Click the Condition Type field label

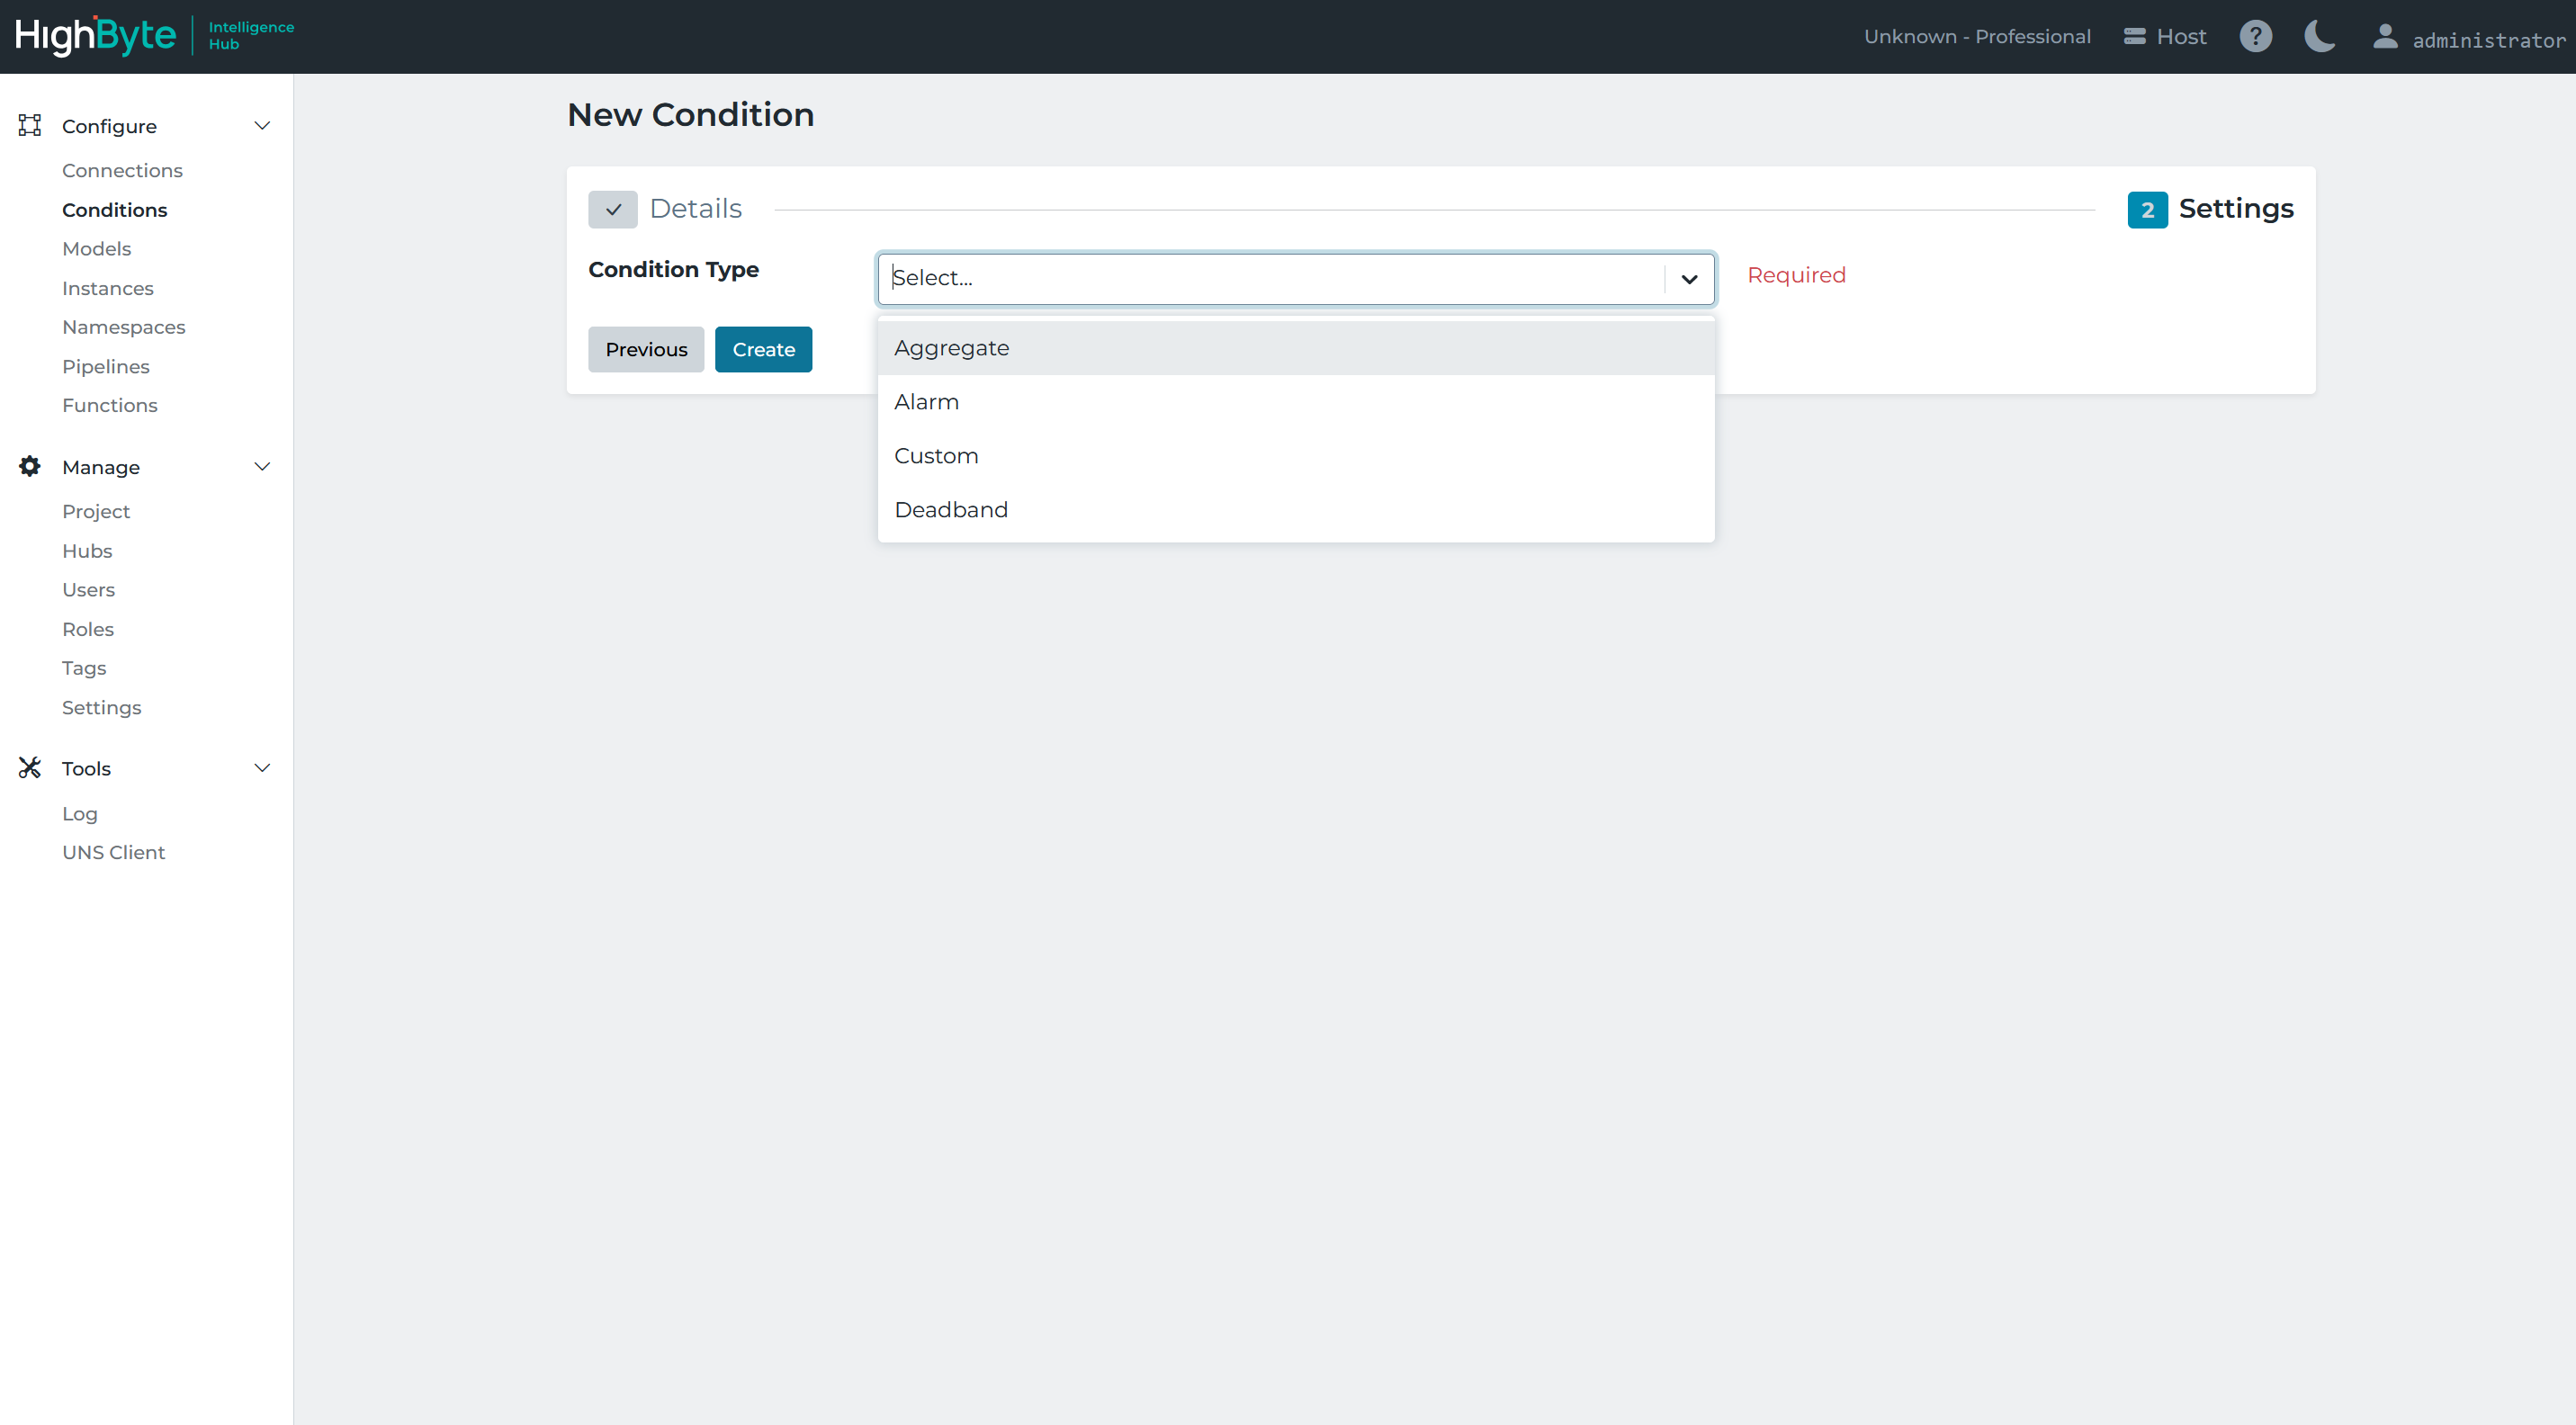(673, 270)
